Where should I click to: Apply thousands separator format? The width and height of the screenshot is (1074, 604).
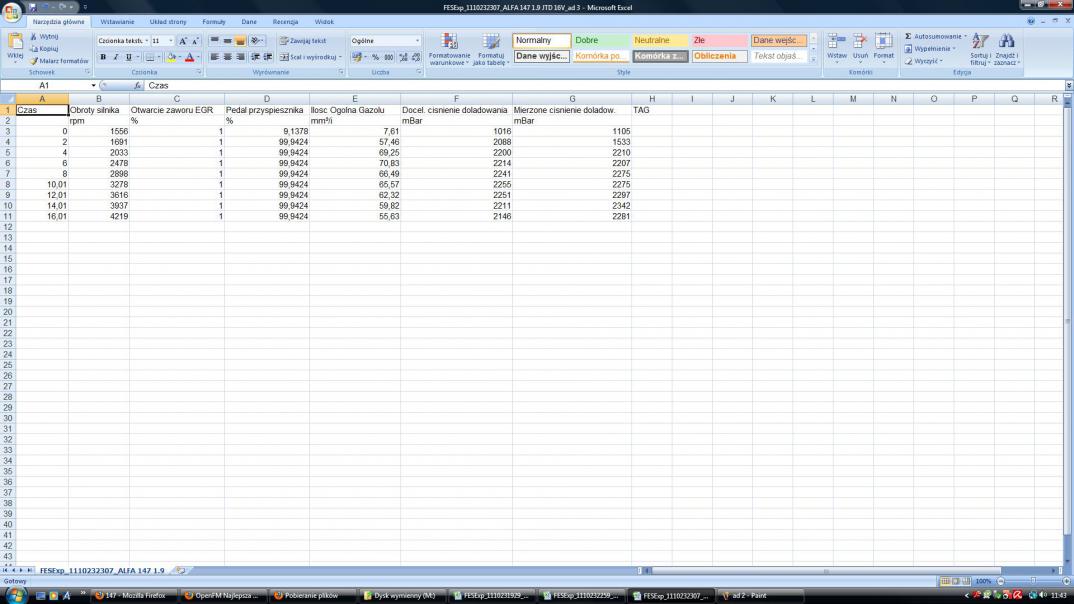(388, 58)
